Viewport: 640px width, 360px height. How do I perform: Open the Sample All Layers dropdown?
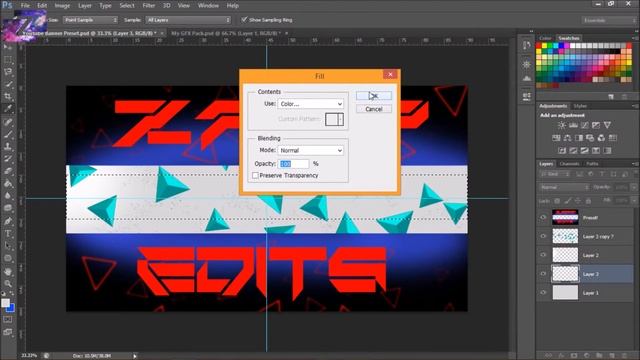[x=188, y=20]
